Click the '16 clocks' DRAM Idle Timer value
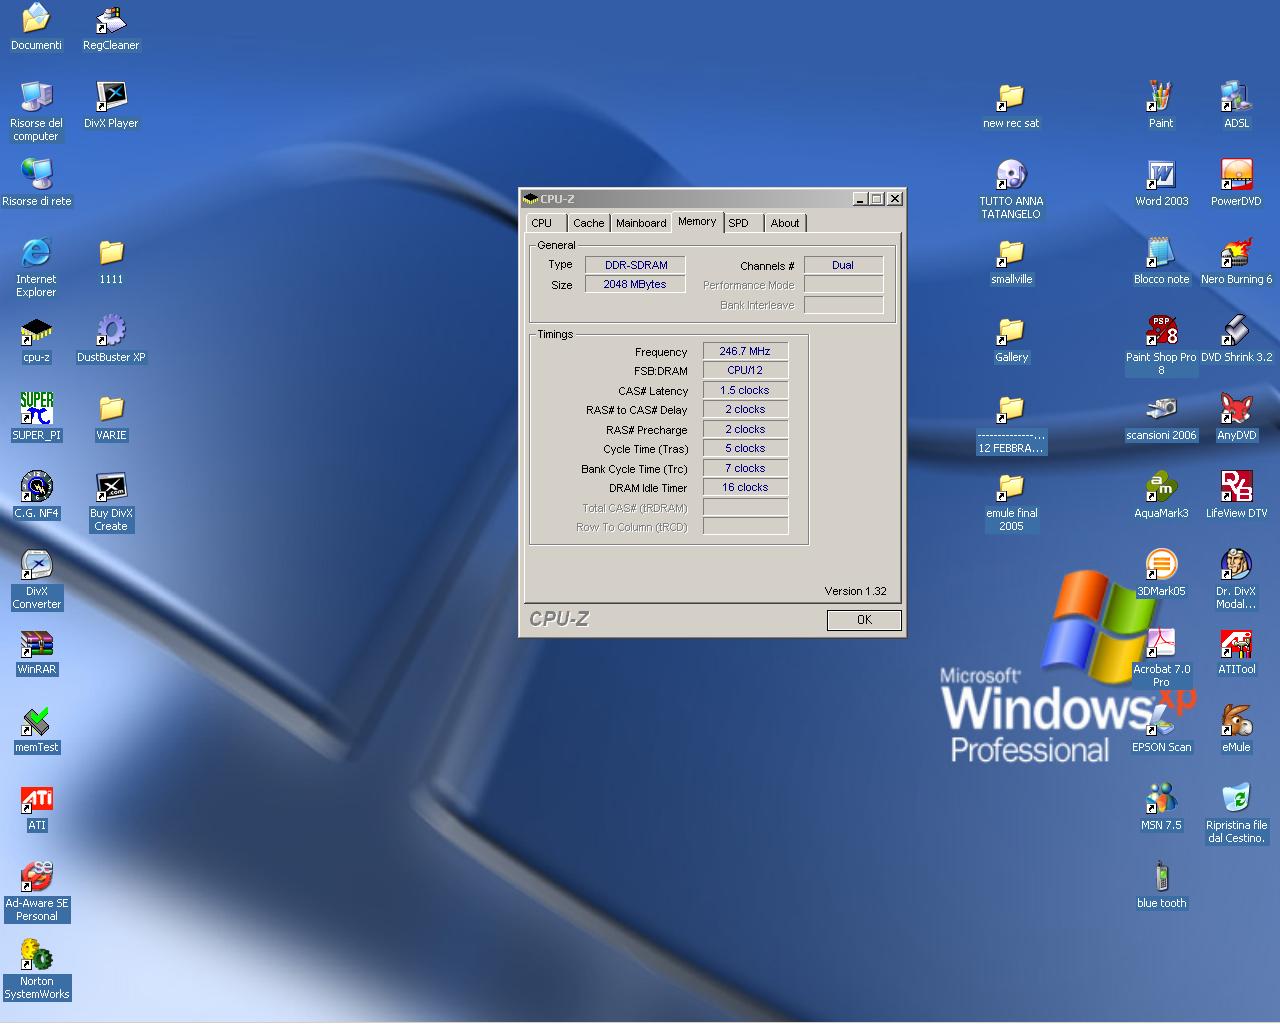The image size is (1280, 1024). tap(745, 487)
